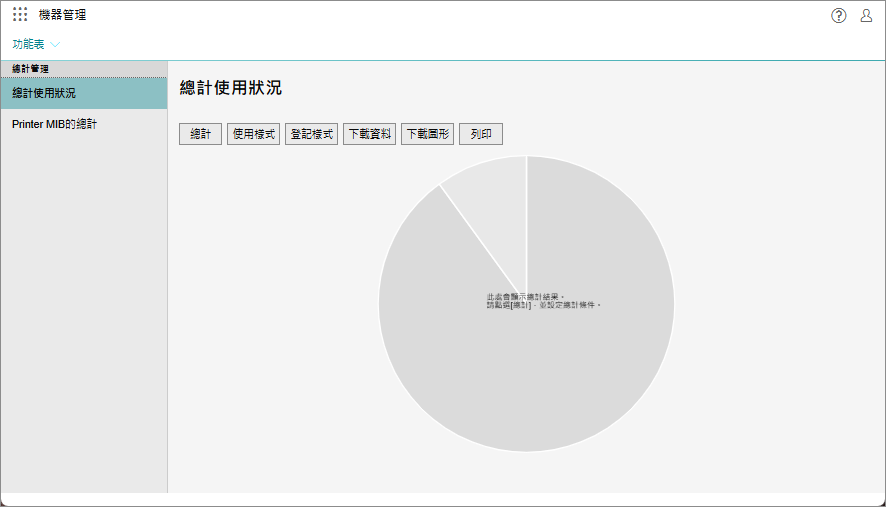Click the placeholder message inside the chart
Viewport: 886px width, 507px height.
[x=543, y=301]
